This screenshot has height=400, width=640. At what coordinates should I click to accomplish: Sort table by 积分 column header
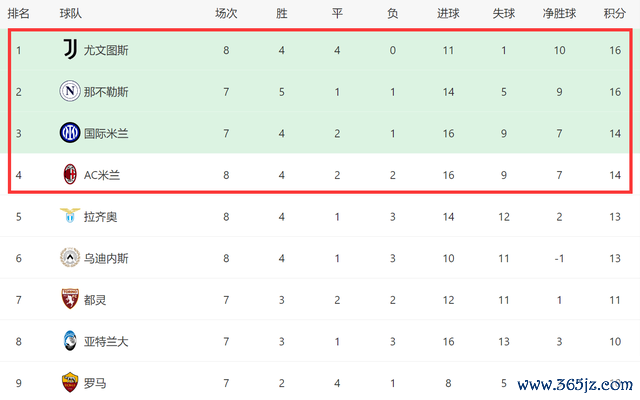point(615,13)
